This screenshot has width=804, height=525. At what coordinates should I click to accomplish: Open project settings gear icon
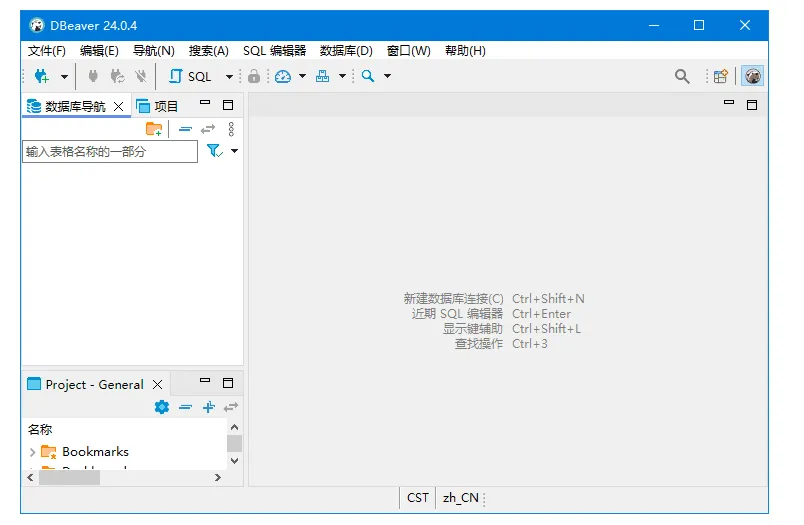click(162, 407)
